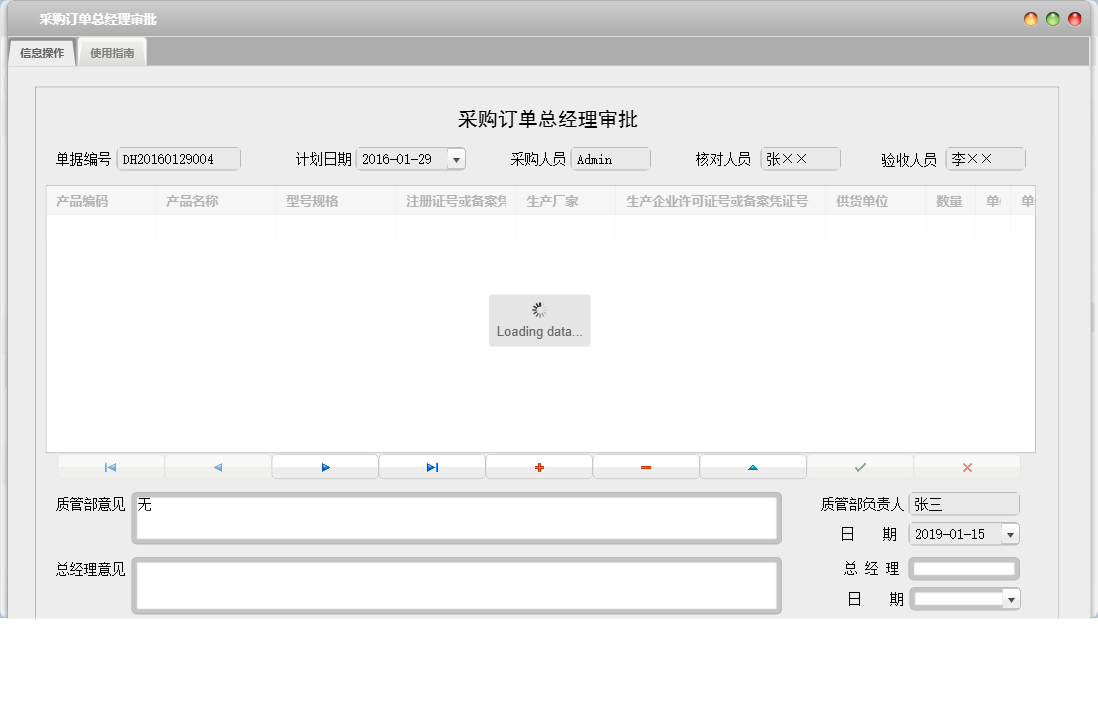The height and width of the screenshot is (705, 1098).
Task: Expand the general manager 日期 dropdown
Action: click(1011, 599)
